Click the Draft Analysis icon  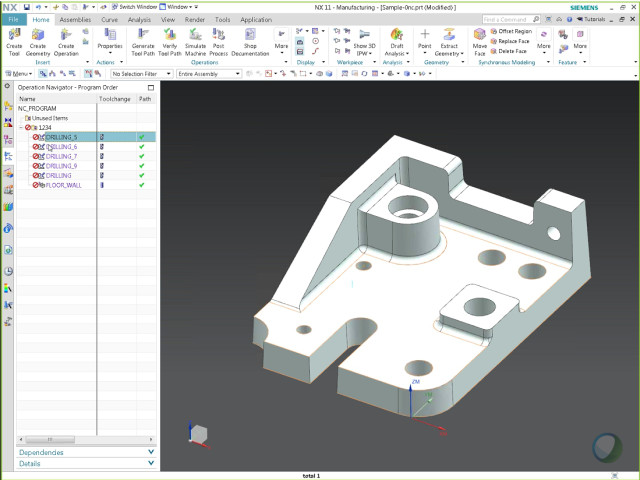(397, 34)
